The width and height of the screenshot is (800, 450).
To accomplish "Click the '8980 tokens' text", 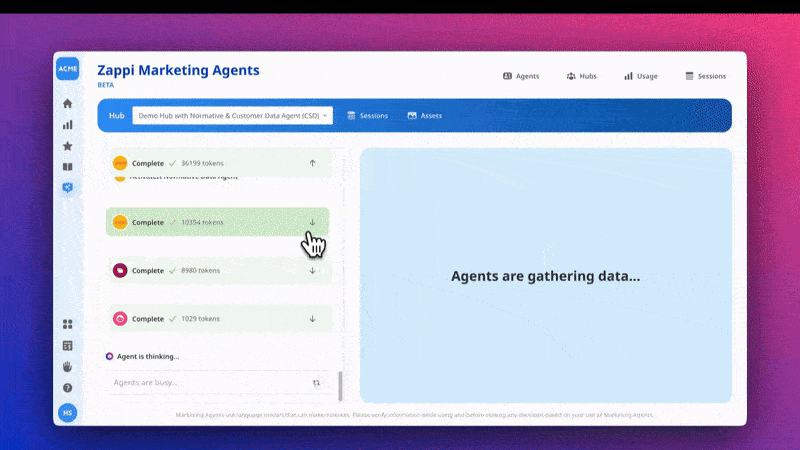I will click(x=201, y=270).
